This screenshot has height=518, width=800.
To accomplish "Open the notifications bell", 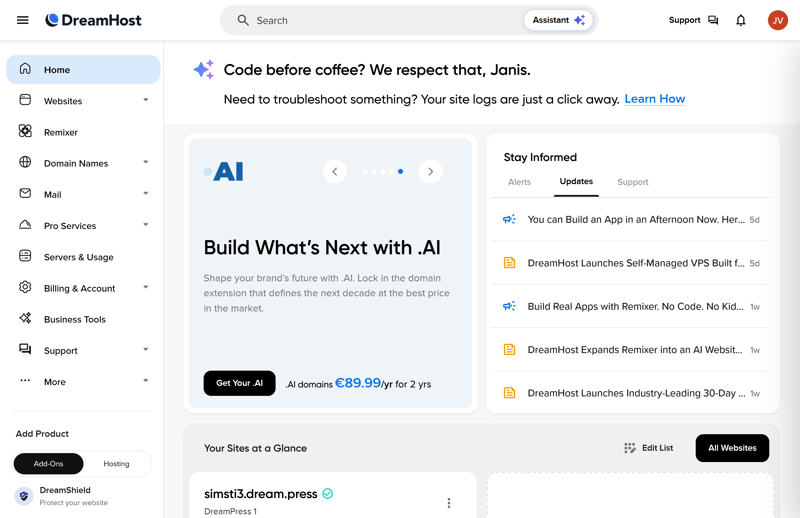I will (x=740, y=20).
